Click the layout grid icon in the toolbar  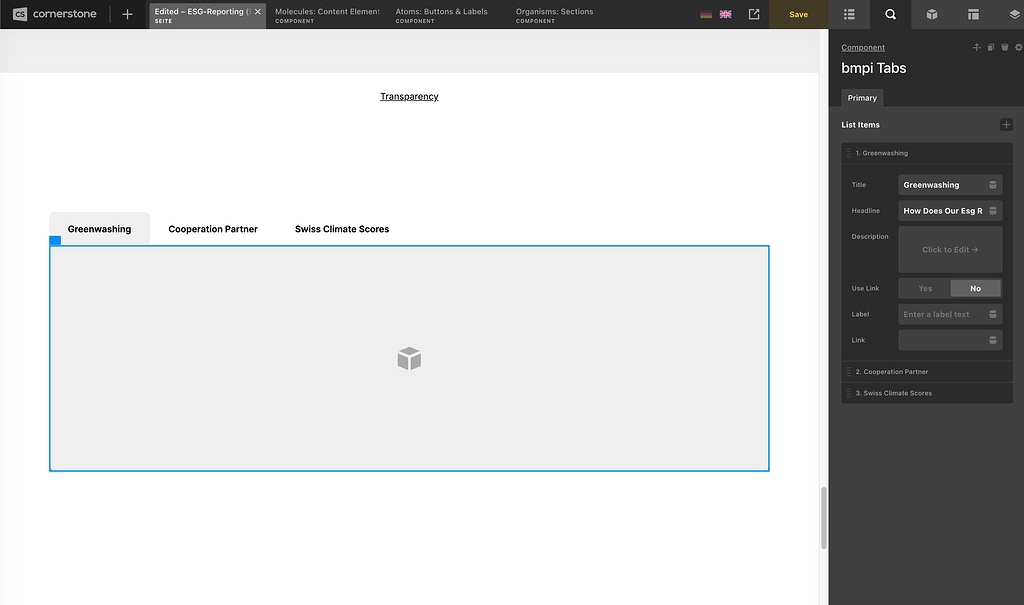(973, 14)
